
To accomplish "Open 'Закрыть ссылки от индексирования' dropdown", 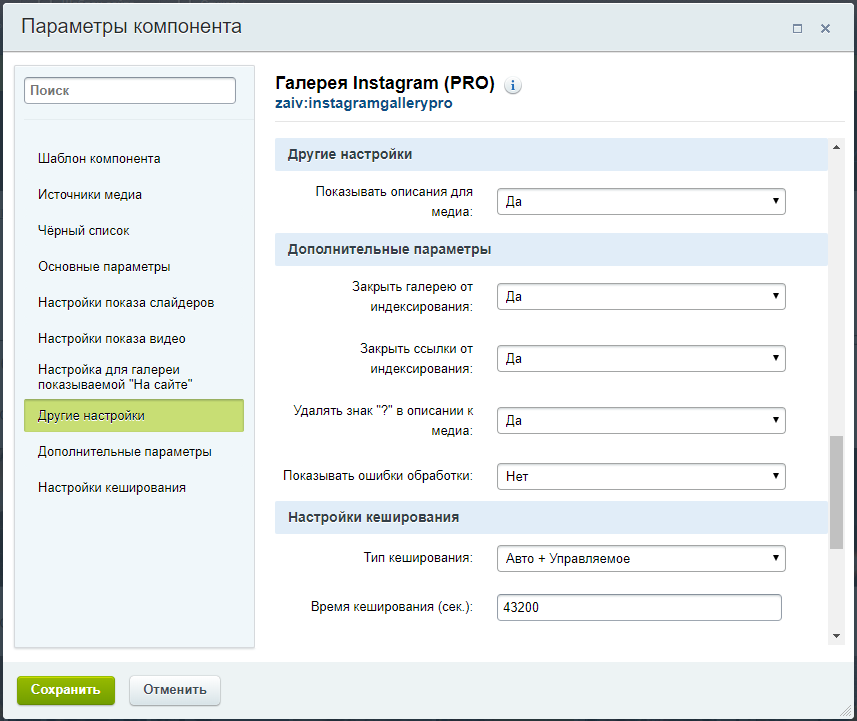I will point(640,359).
